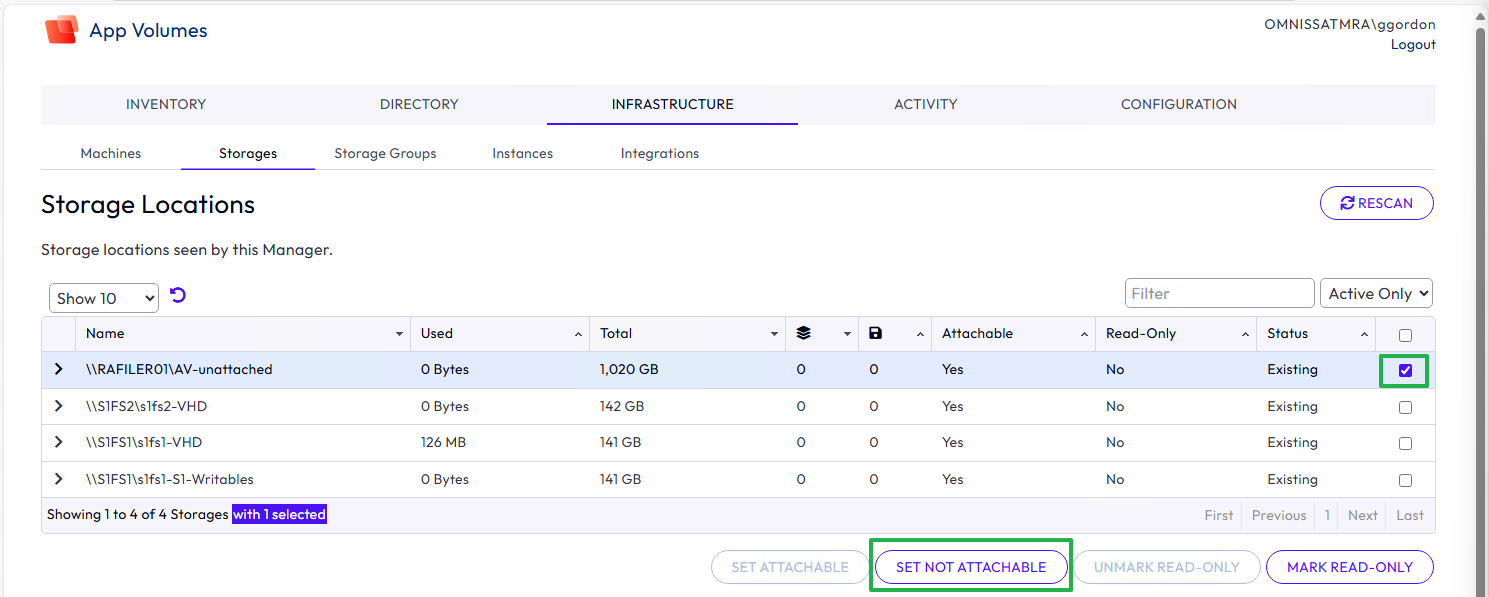Switch to the Instances sub-tab
The image size is (1489, 597).
523,153
